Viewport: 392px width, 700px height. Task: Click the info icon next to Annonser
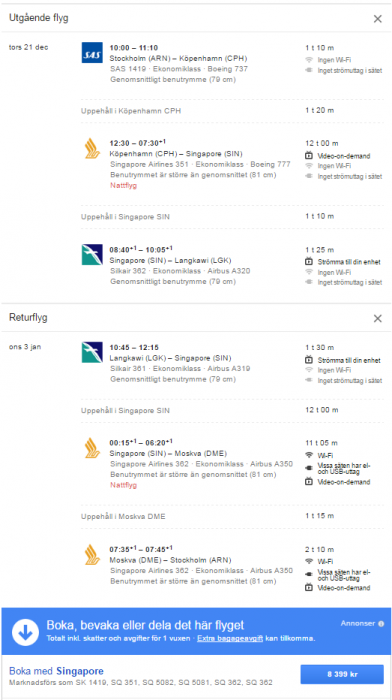381,624
